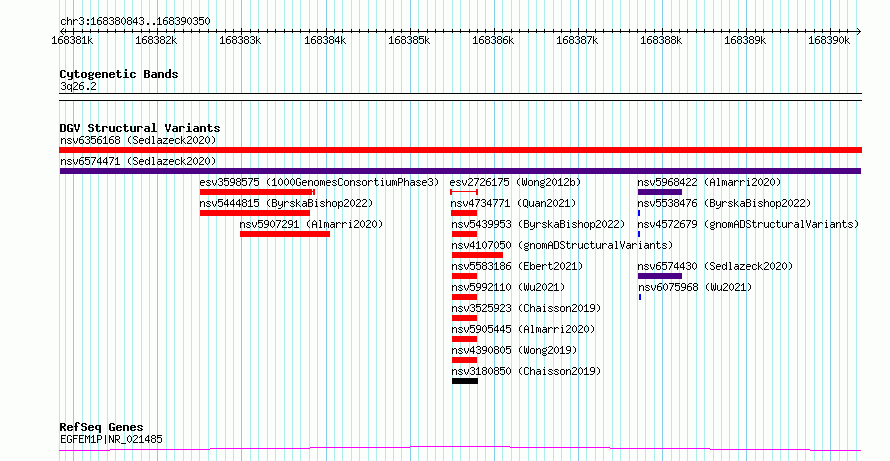Click the Cytogenetic Bands track title
Viewport: 890px width, 461px height.
coord(119,74)
